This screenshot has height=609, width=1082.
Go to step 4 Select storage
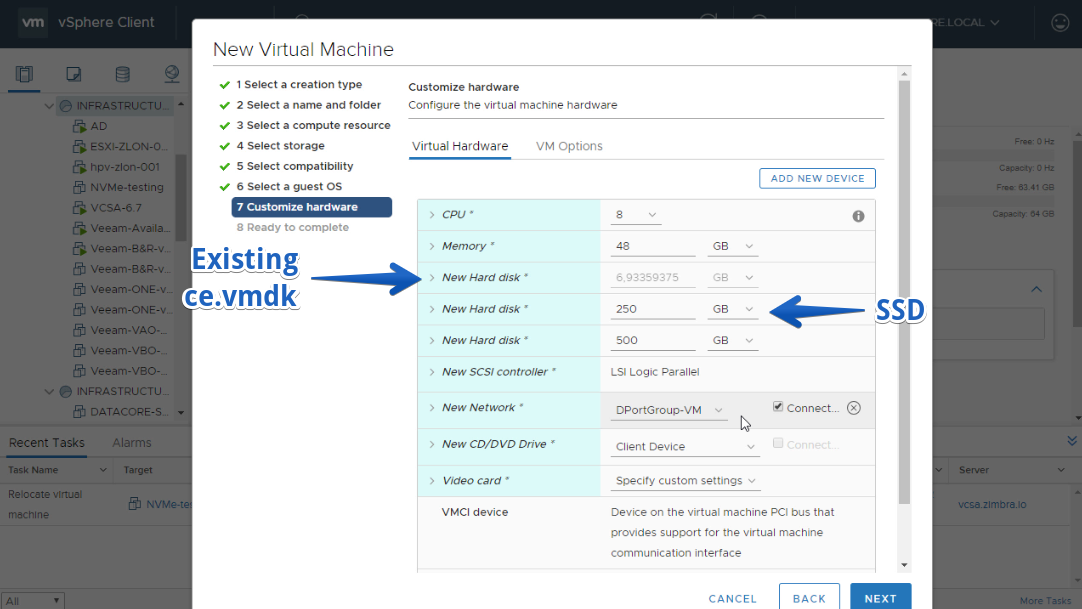[x=280, y=146]
